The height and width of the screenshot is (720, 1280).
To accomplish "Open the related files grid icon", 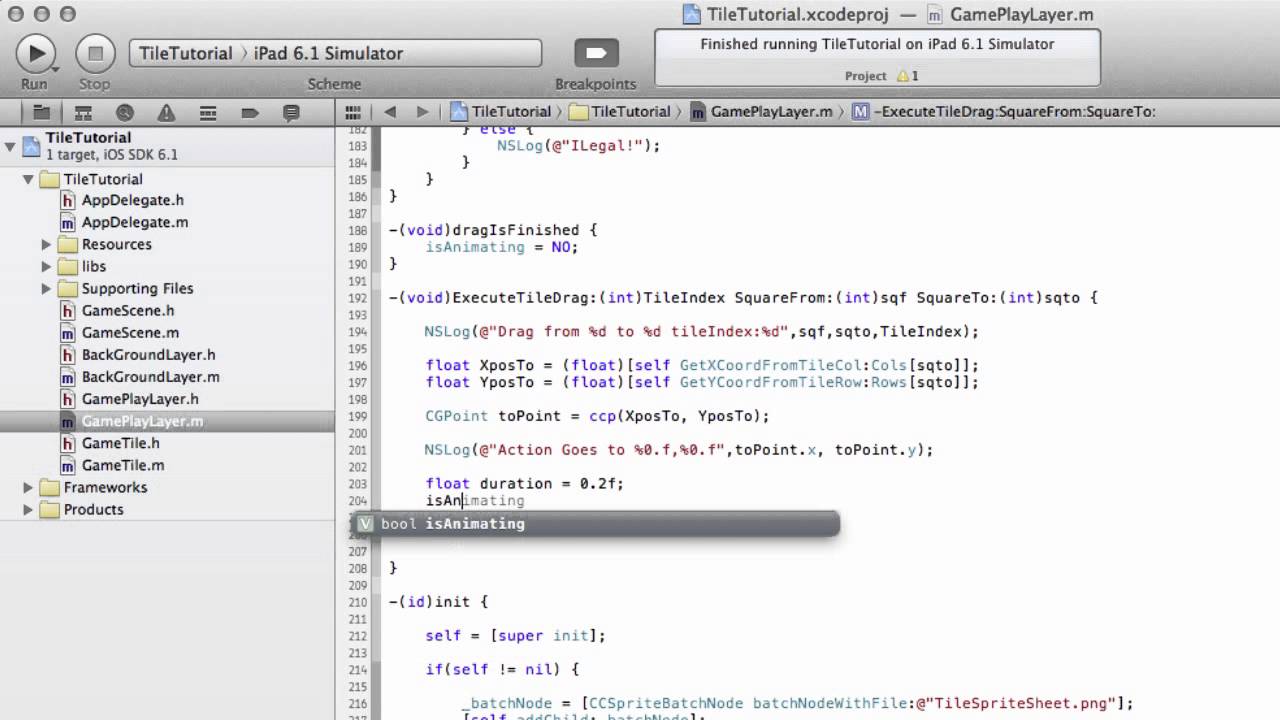I will (352, 112).
